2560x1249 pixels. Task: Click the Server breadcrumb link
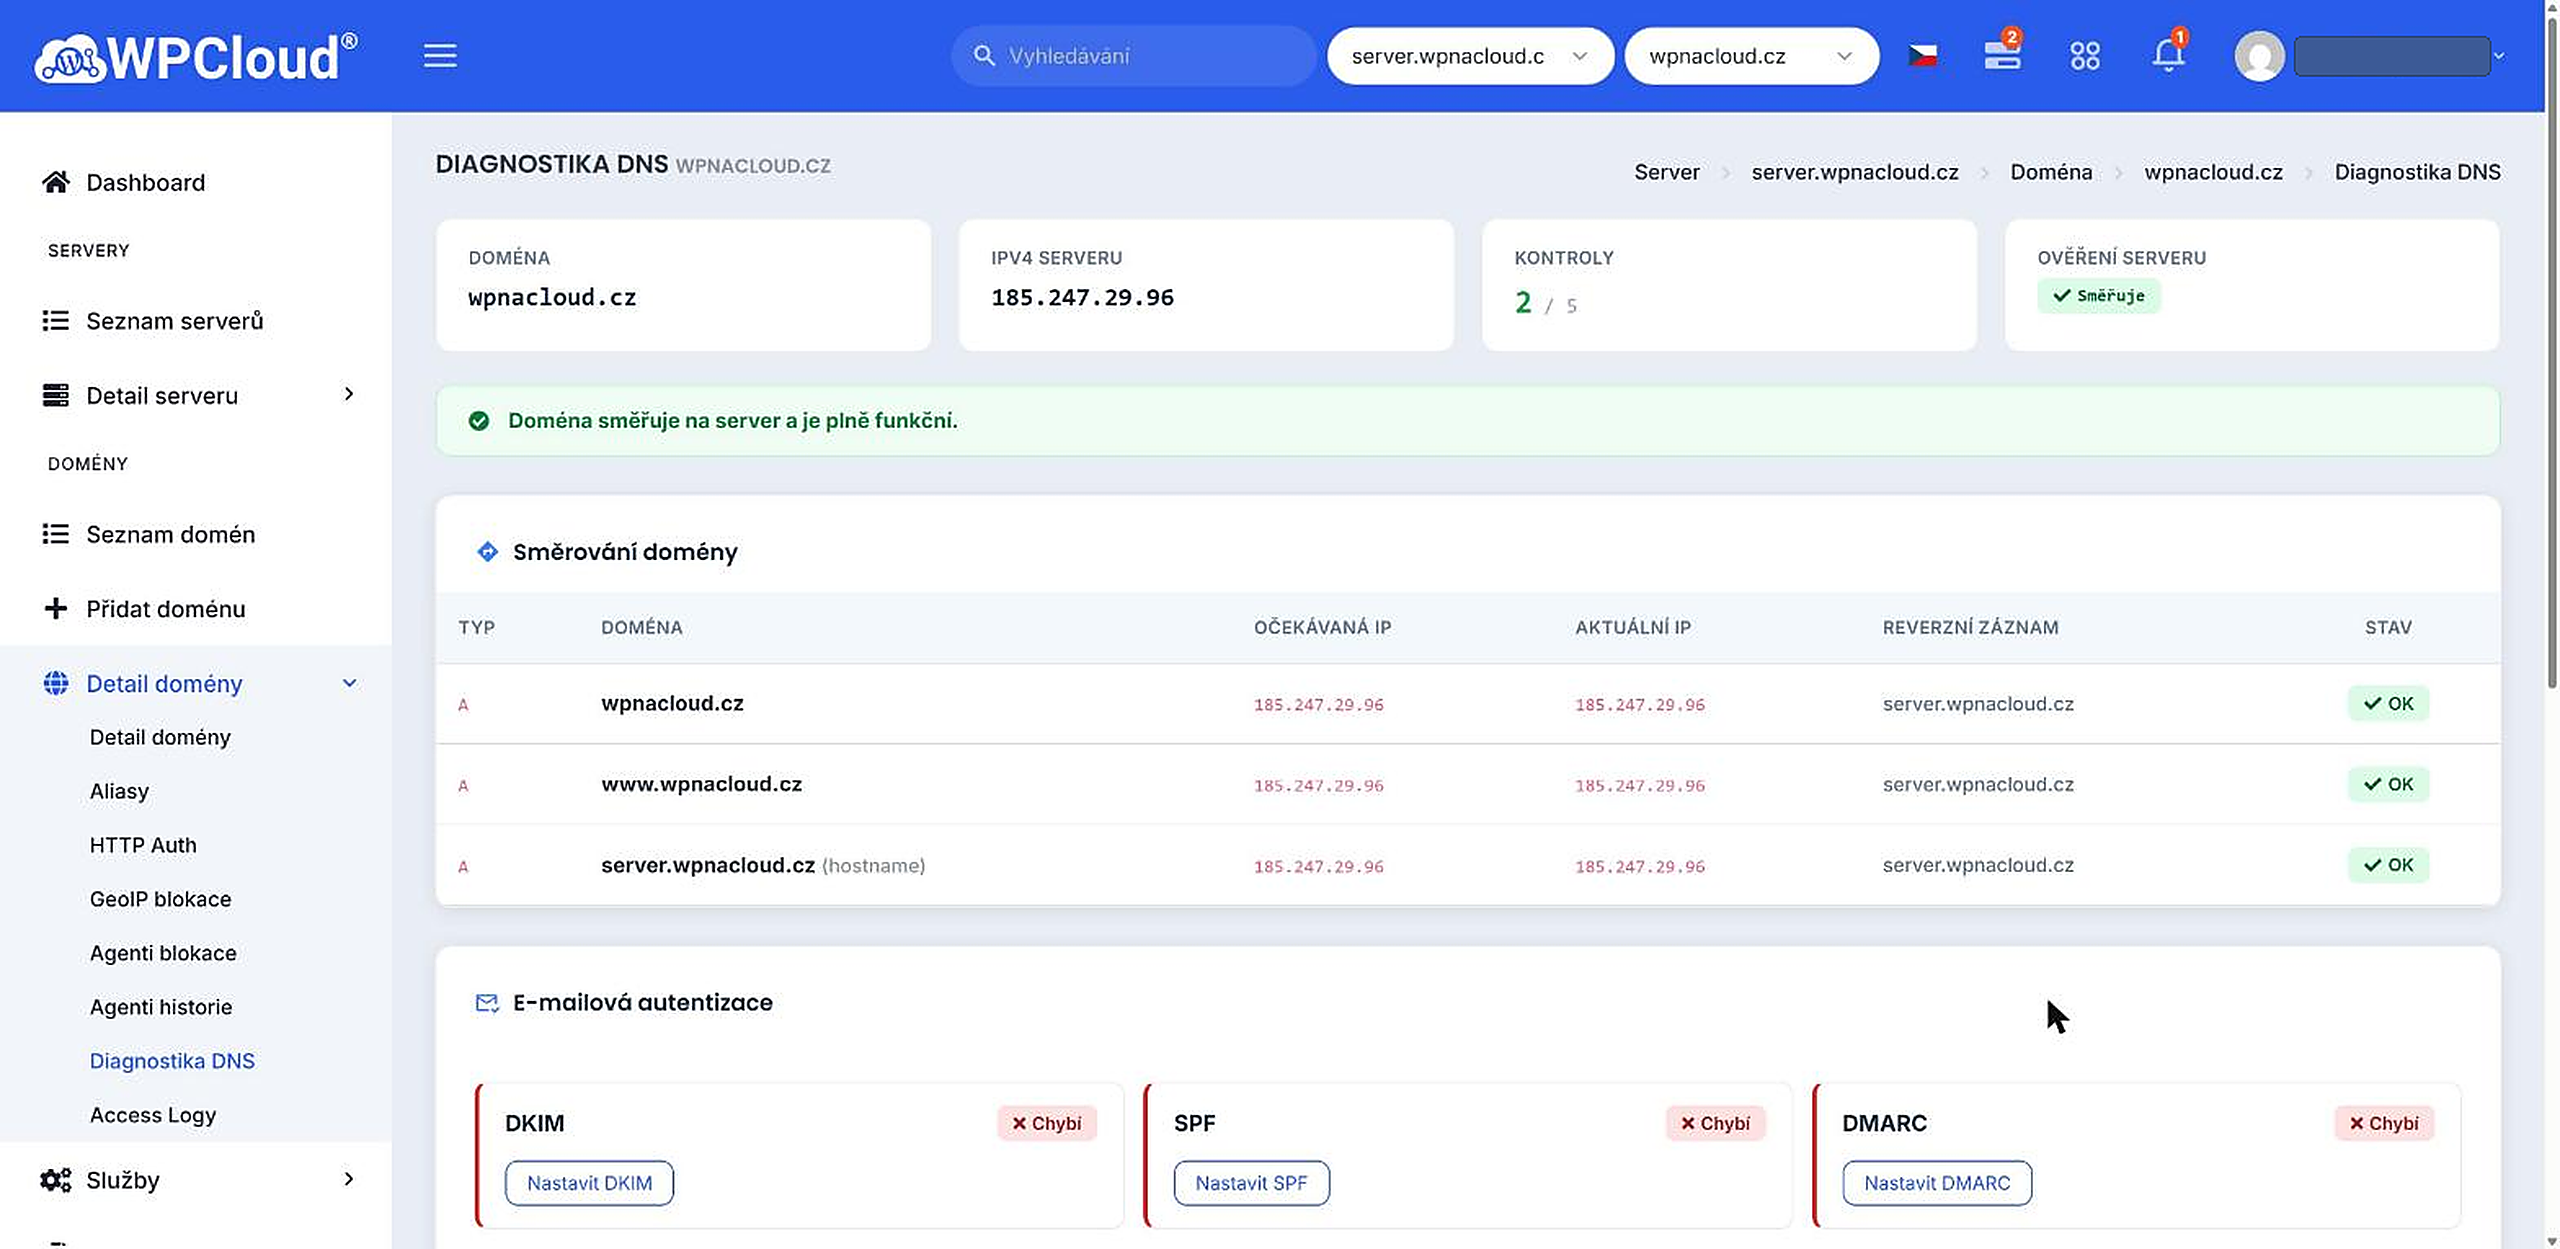coord(1667,172)
